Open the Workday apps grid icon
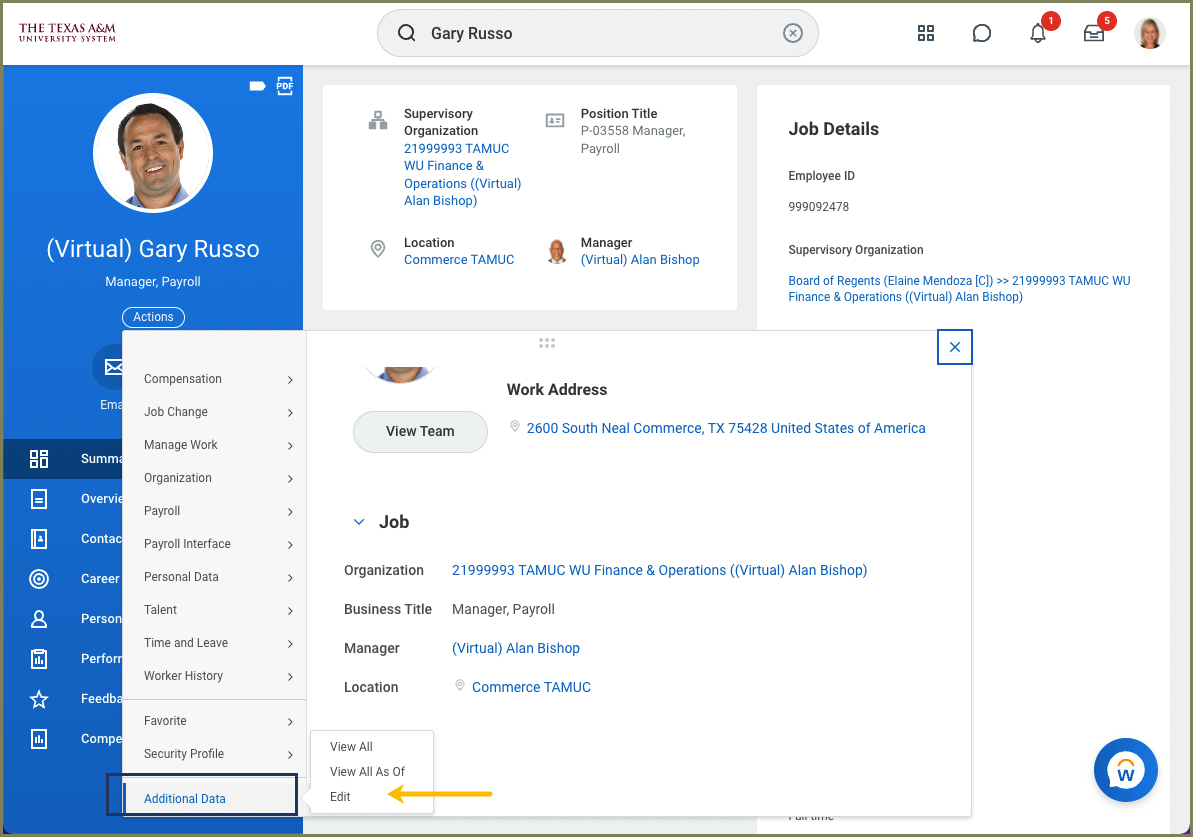Image resolution: width=1193 pixels, height=837 pixels. pyautogui.click(x=925, y=33)
